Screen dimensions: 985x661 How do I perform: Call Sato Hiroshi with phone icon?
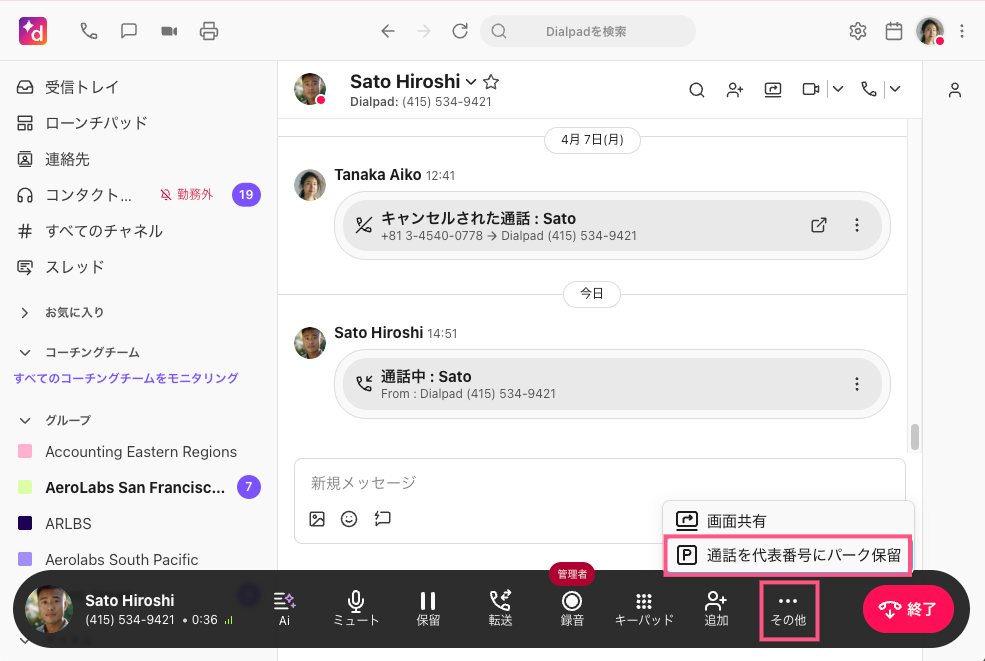(x=869, y=89)
